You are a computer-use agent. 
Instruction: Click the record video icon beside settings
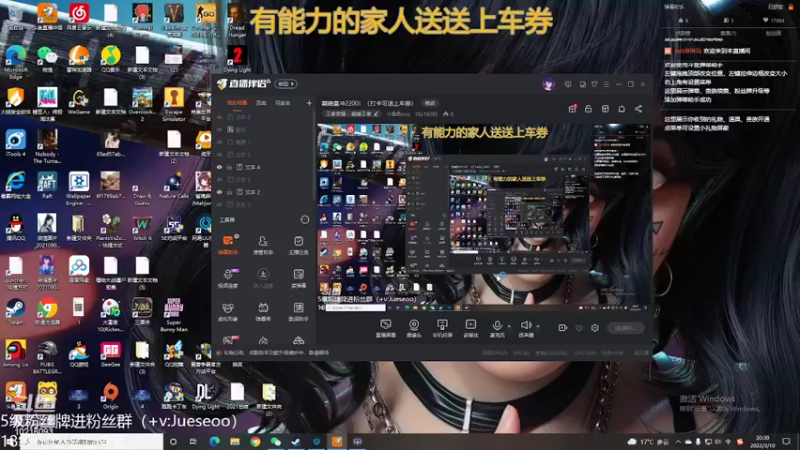[x=562, y=328]
